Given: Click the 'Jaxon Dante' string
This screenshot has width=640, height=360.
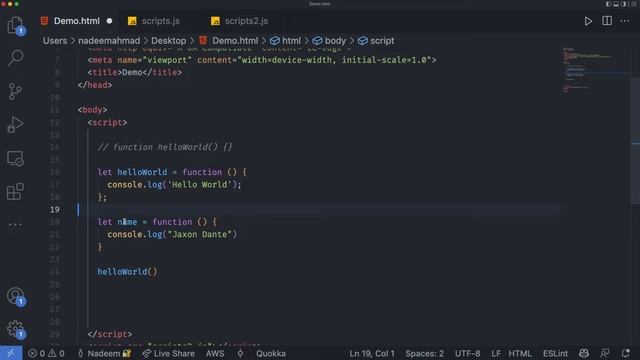Looking at the screenshot, I should [x=200, y=234].
